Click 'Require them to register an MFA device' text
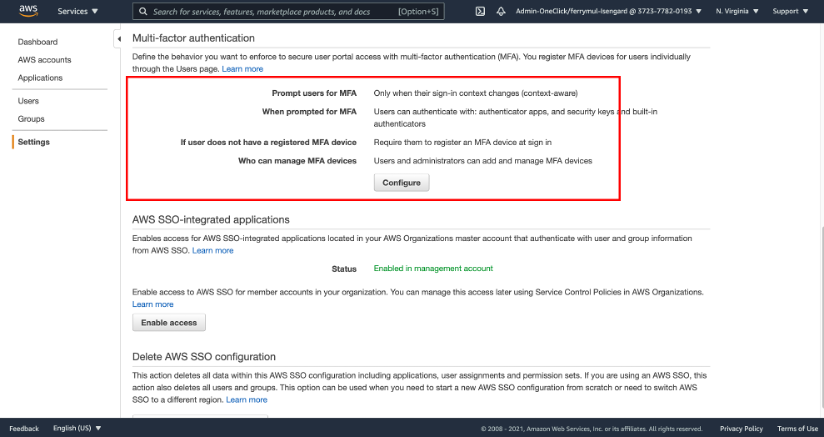Screen dimensions: 824x437 (462, 142)
